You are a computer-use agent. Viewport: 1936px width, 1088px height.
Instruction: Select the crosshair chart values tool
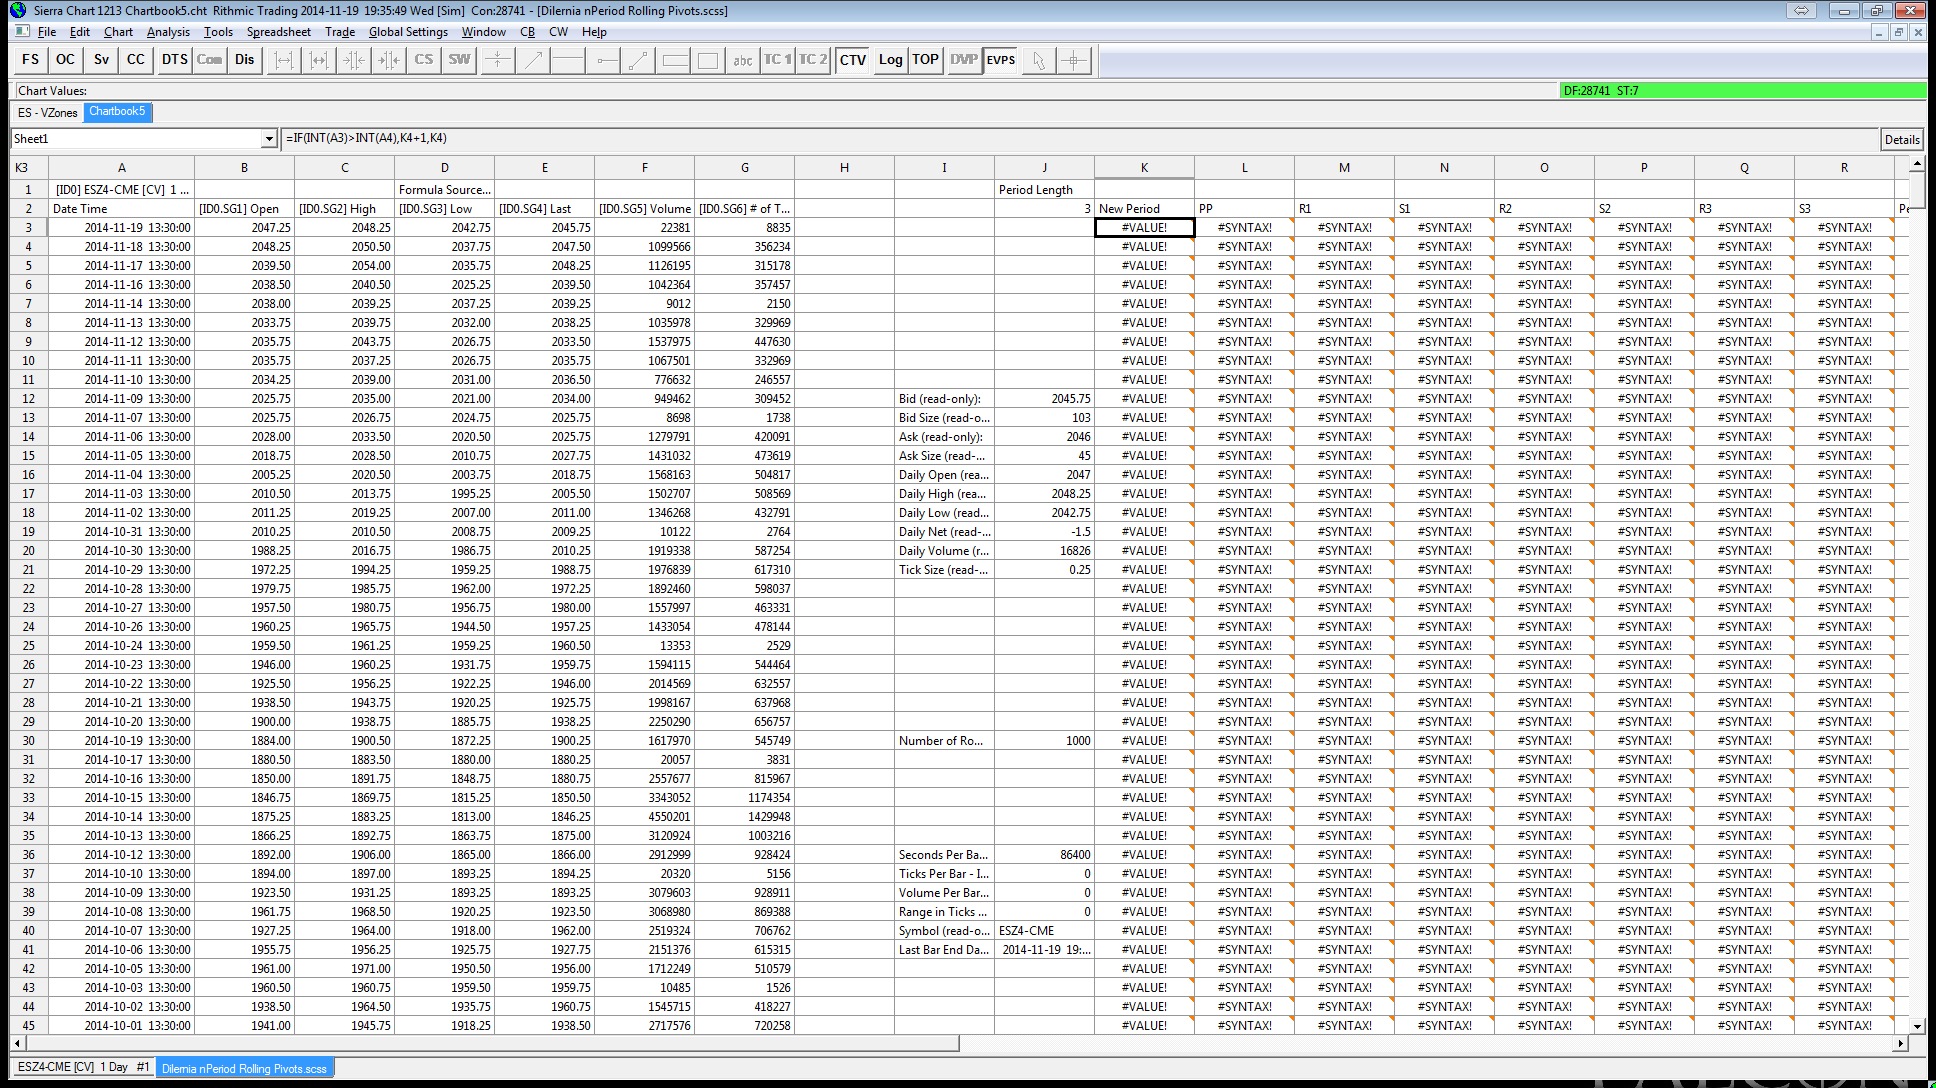tap(1073, 60)
